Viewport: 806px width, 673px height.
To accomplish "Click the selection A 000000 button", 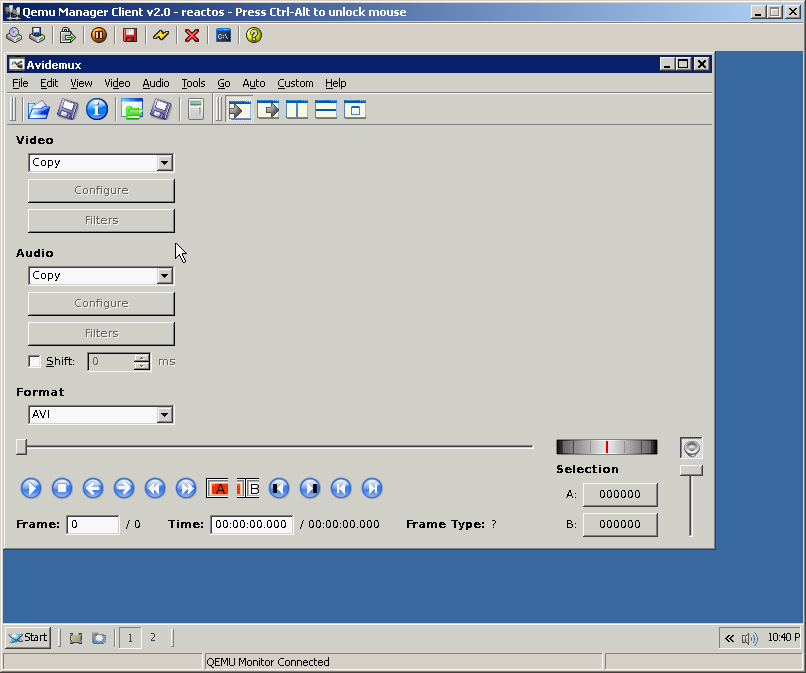I will coord(620,494).
